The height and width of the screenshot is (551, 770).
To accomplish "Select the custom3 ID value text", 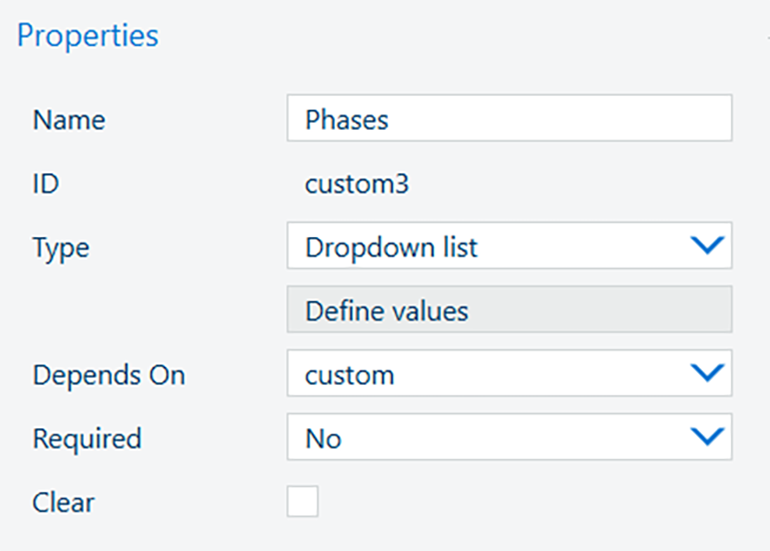I will (x=356, y=184).
